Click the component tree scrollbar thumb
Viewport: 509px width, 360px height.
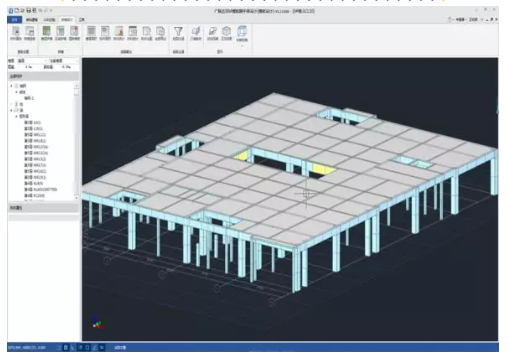[76, 92]
